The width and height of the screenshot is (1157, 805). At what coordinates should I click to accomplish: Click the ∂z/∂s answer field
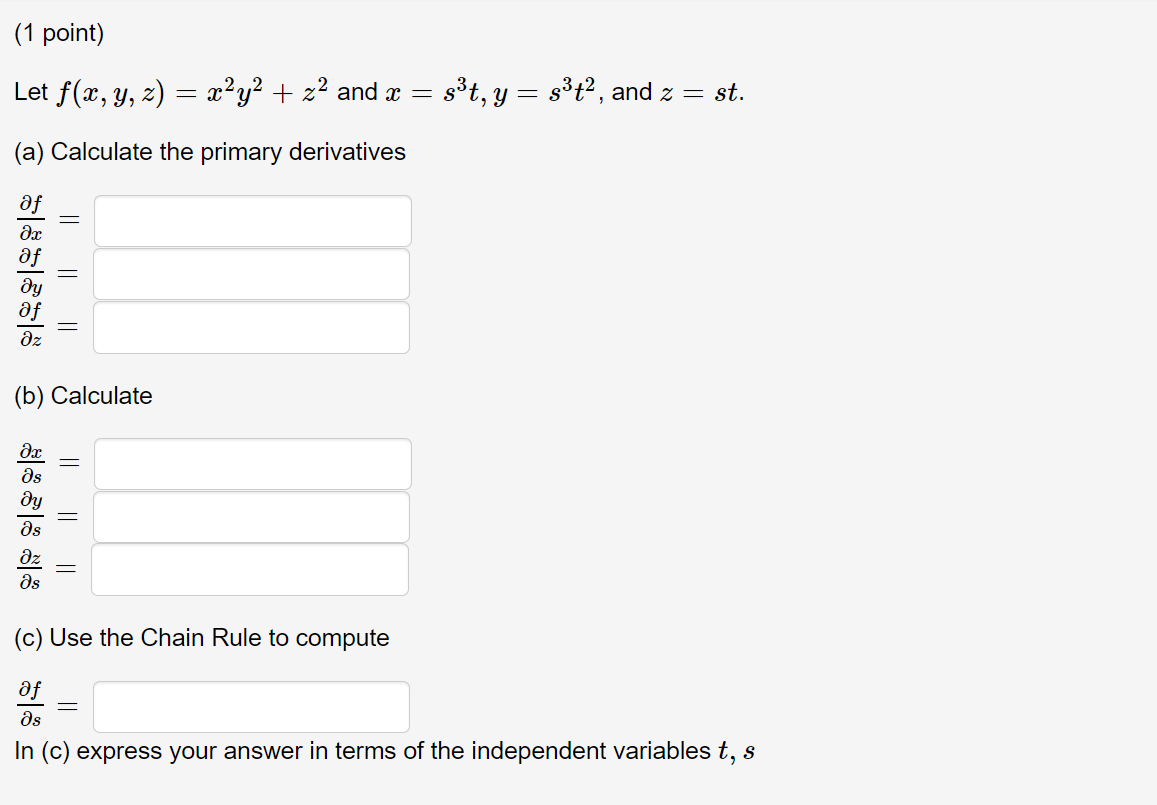coord(250,569)
